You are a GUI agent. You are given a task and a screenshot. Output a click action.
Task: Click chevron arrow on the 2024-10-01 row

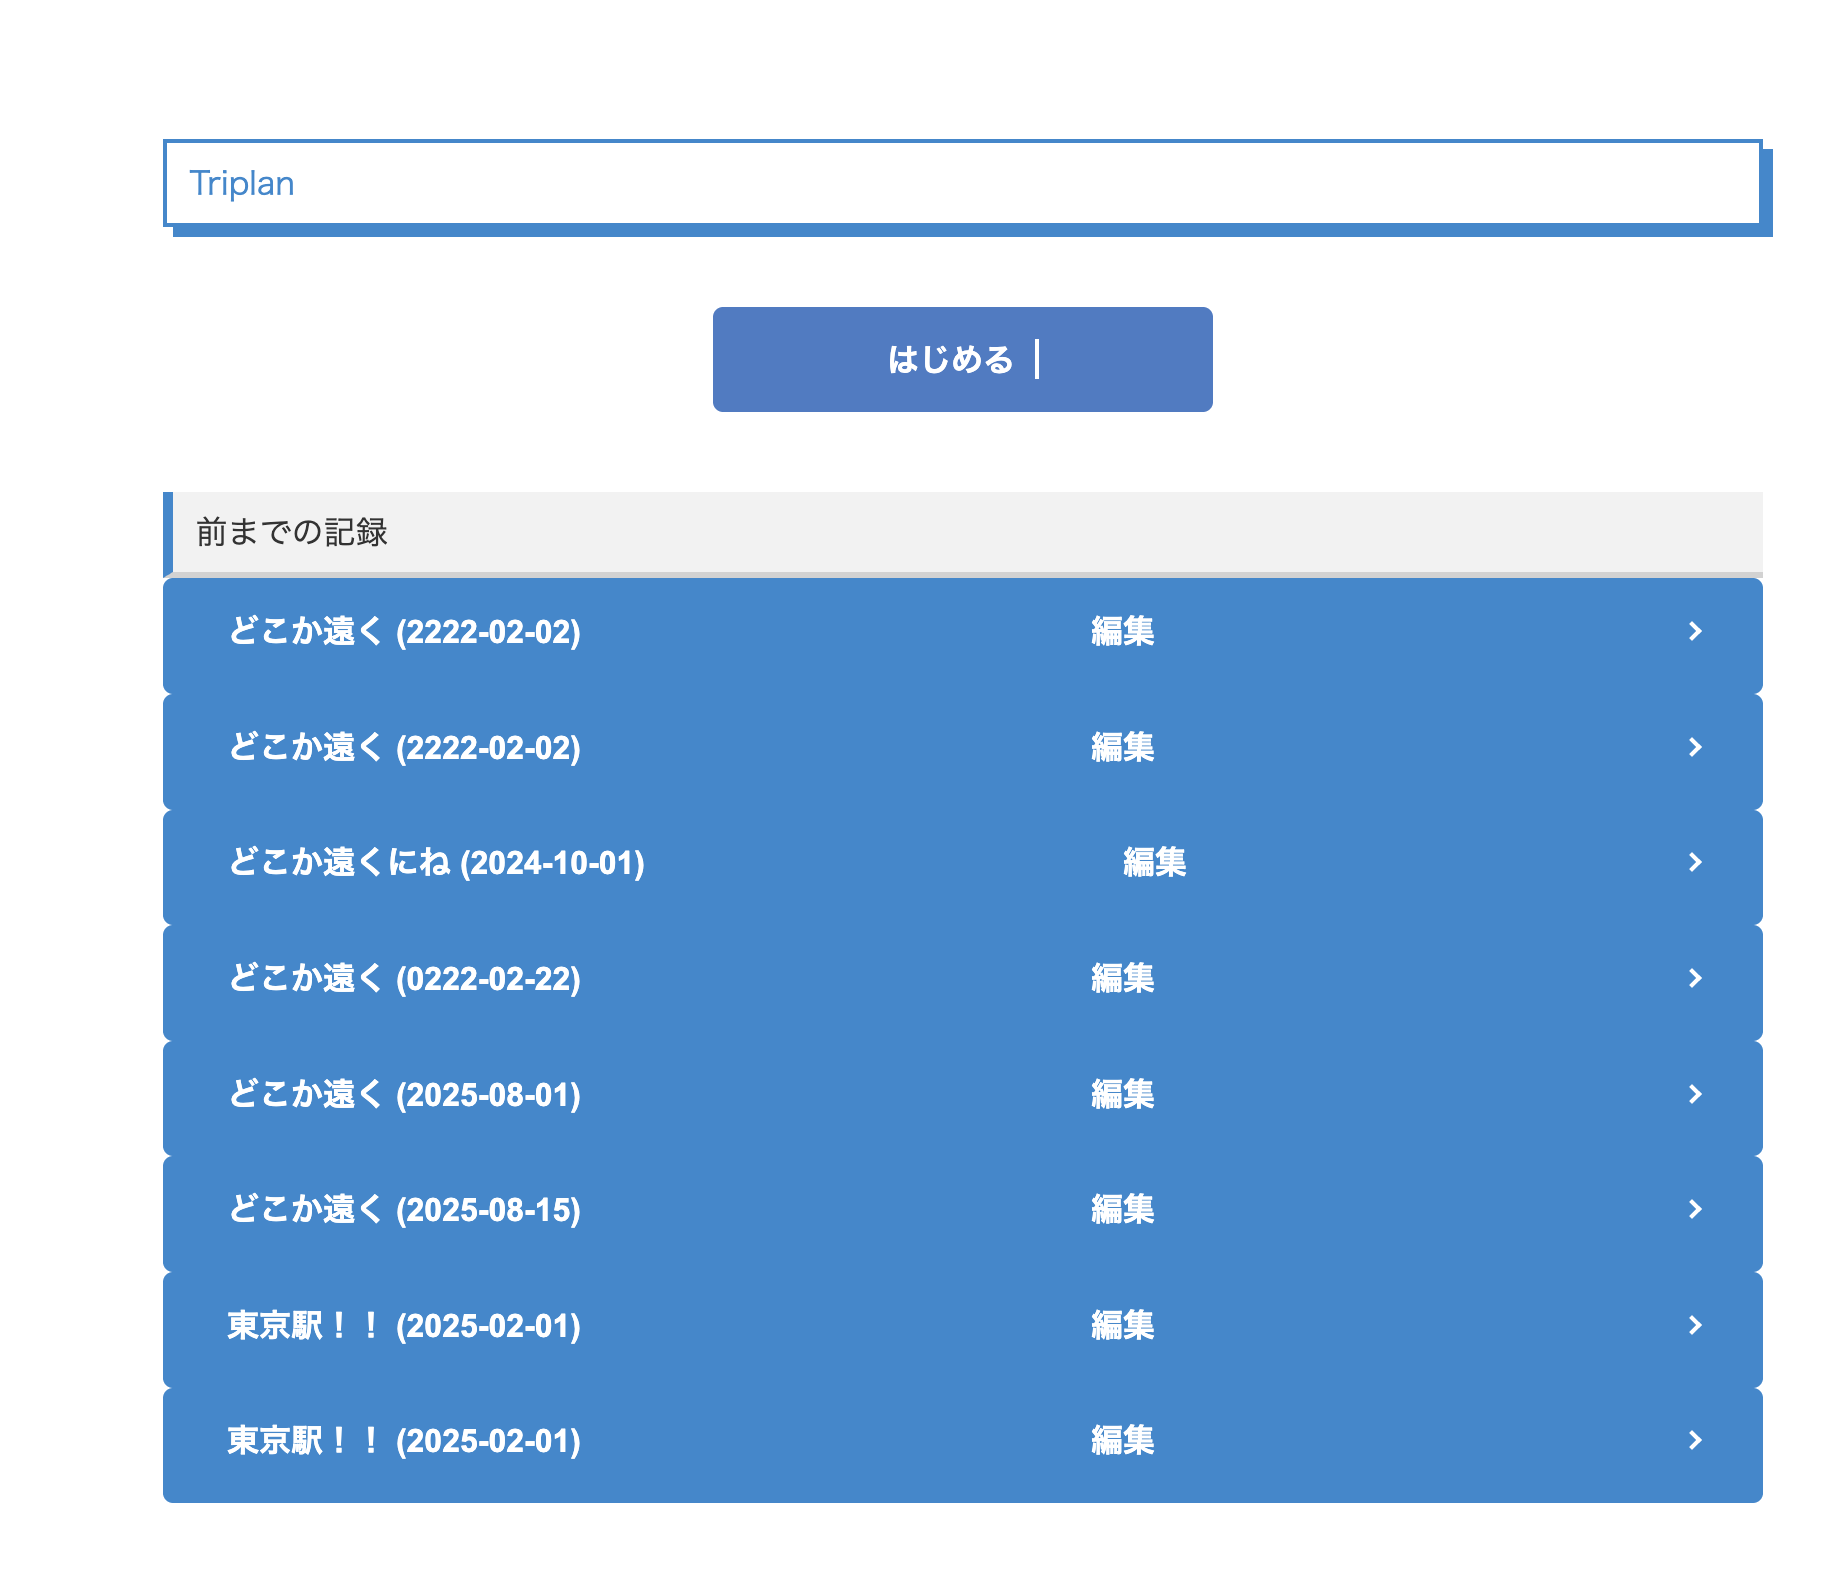[x=1694, y=863]
